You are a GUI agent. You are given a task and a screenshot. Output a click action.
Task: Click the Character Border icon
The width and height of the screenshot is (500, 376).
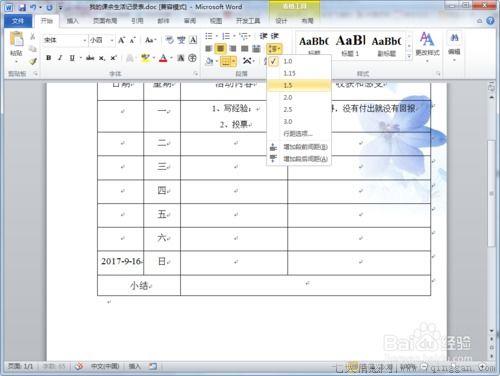tap(193, 40)
